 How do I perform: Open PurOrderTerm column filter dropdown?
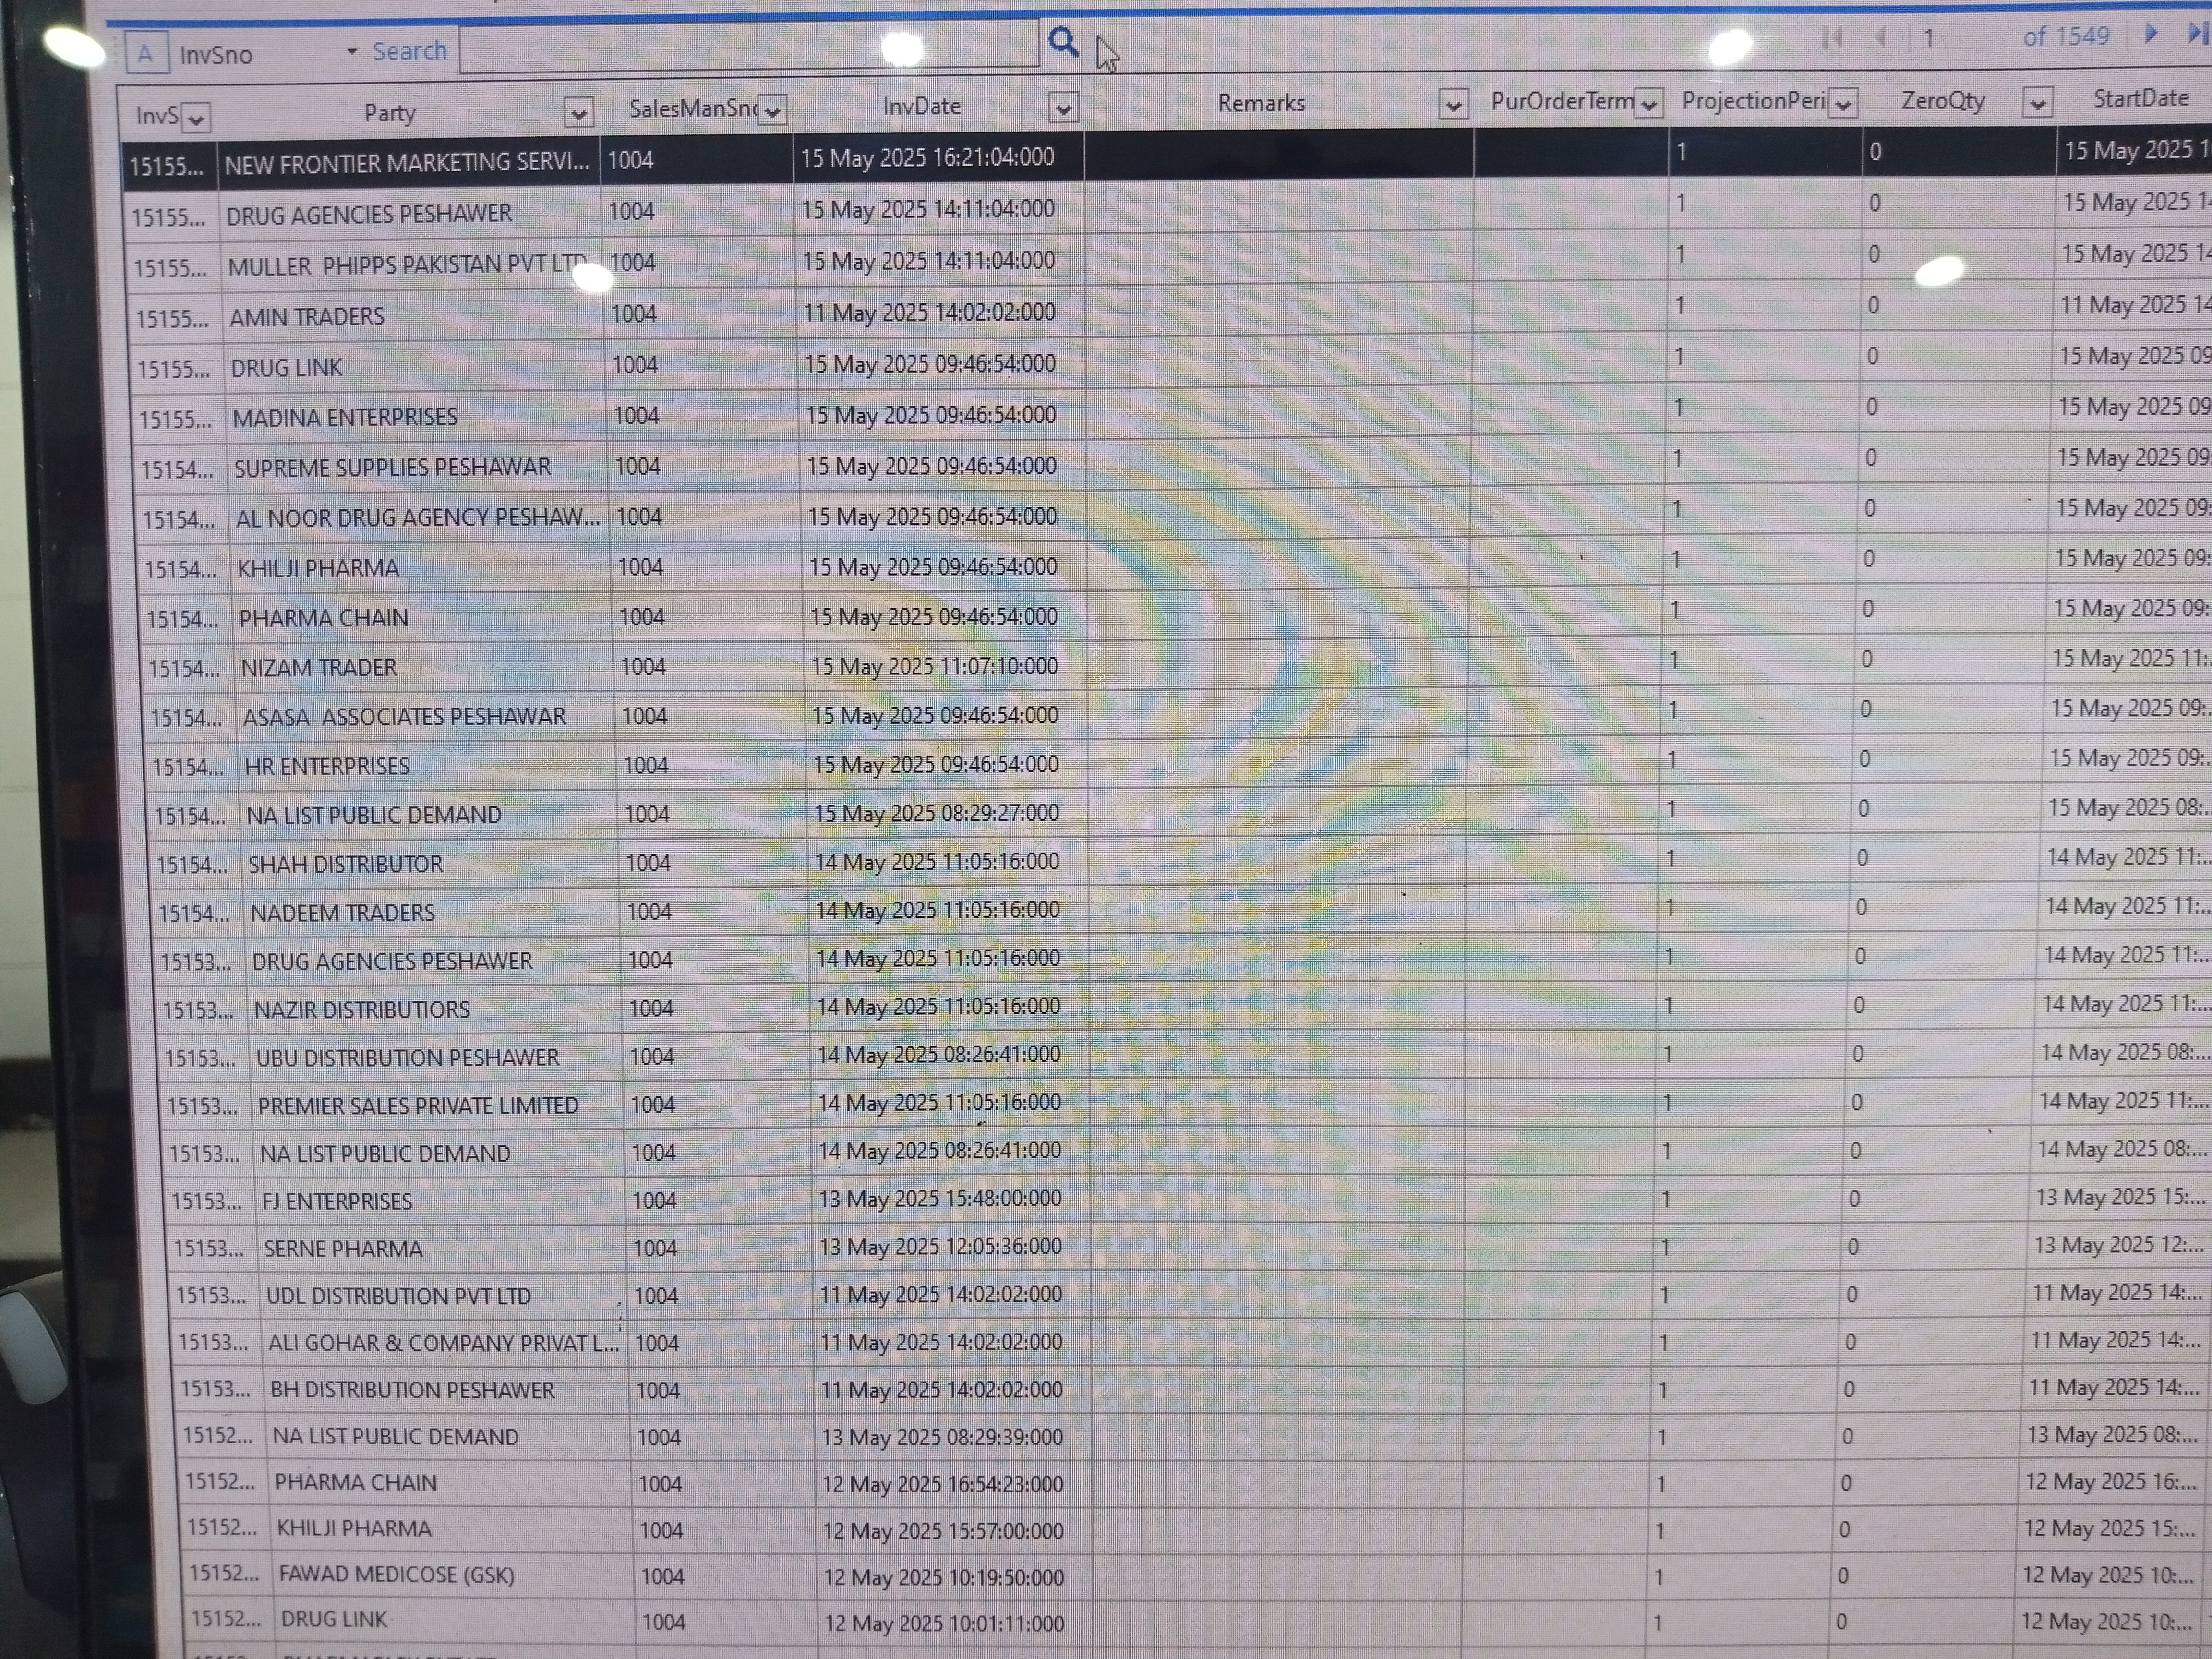[1649, 103]
